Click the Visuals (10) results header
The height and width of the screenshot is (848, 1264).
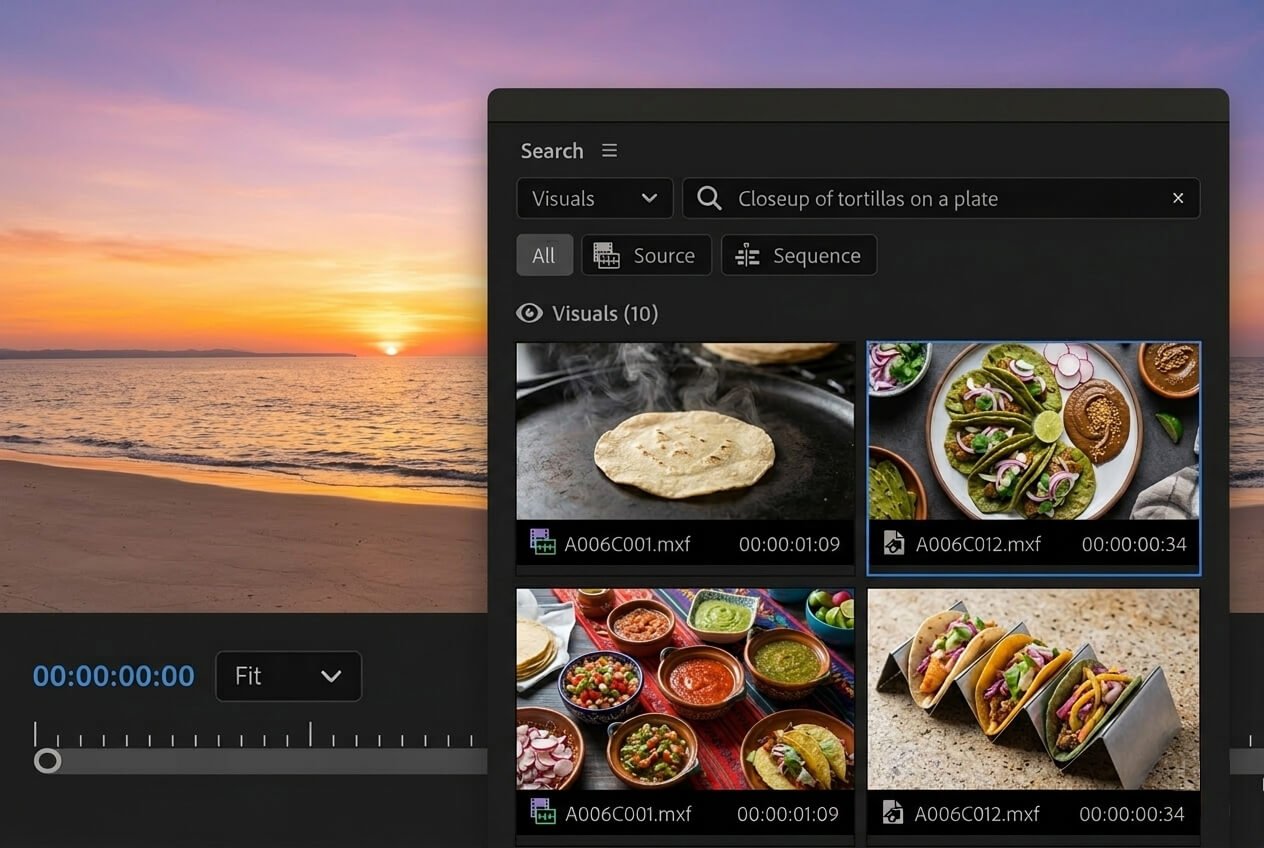point(605,313)
